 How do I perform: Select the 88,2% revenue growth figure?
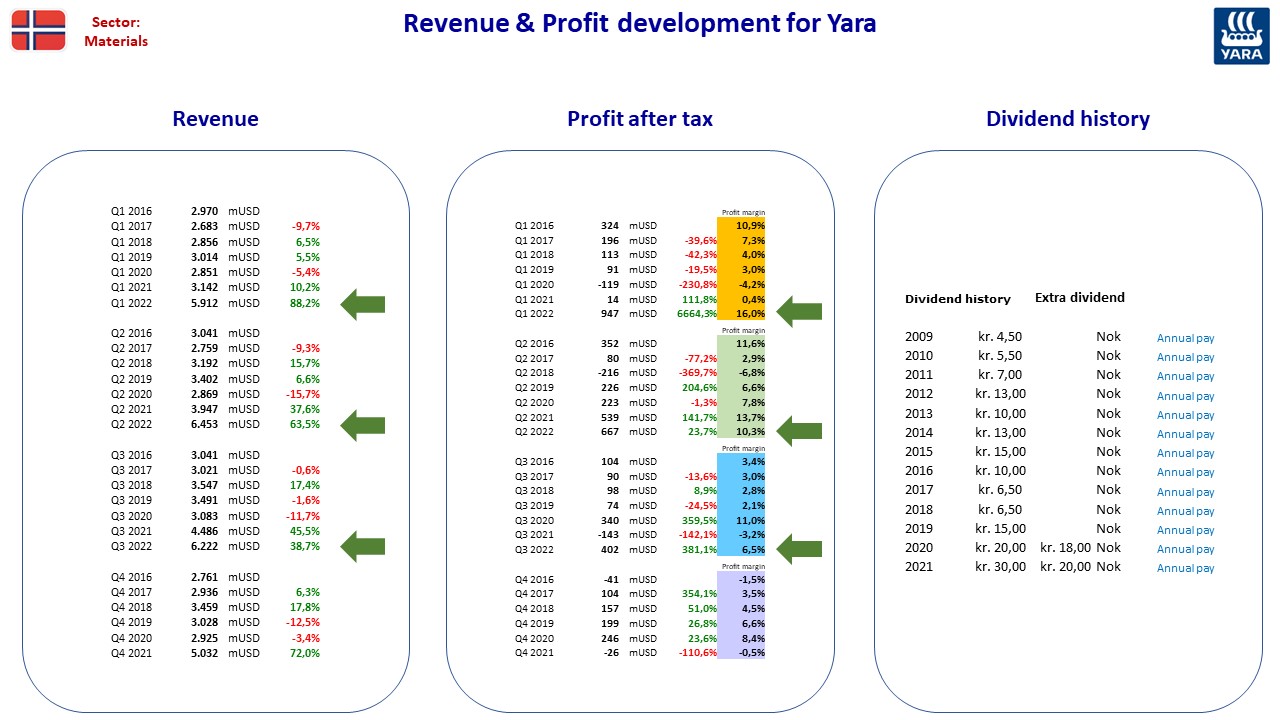tap(305, 303)
